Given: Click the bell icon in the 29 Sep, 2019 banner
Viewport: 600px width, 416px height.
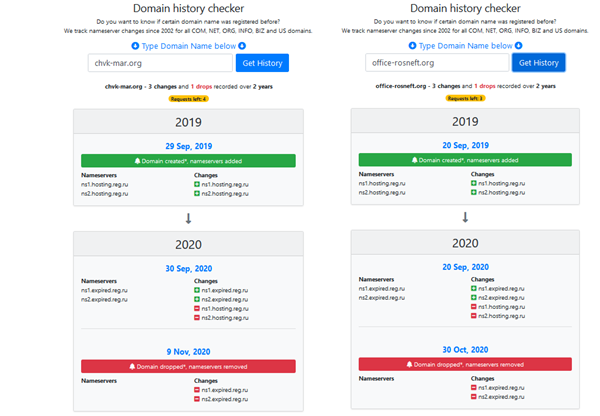Looking at the screenshot, I should pyautogui.click(x=139, y=160).
